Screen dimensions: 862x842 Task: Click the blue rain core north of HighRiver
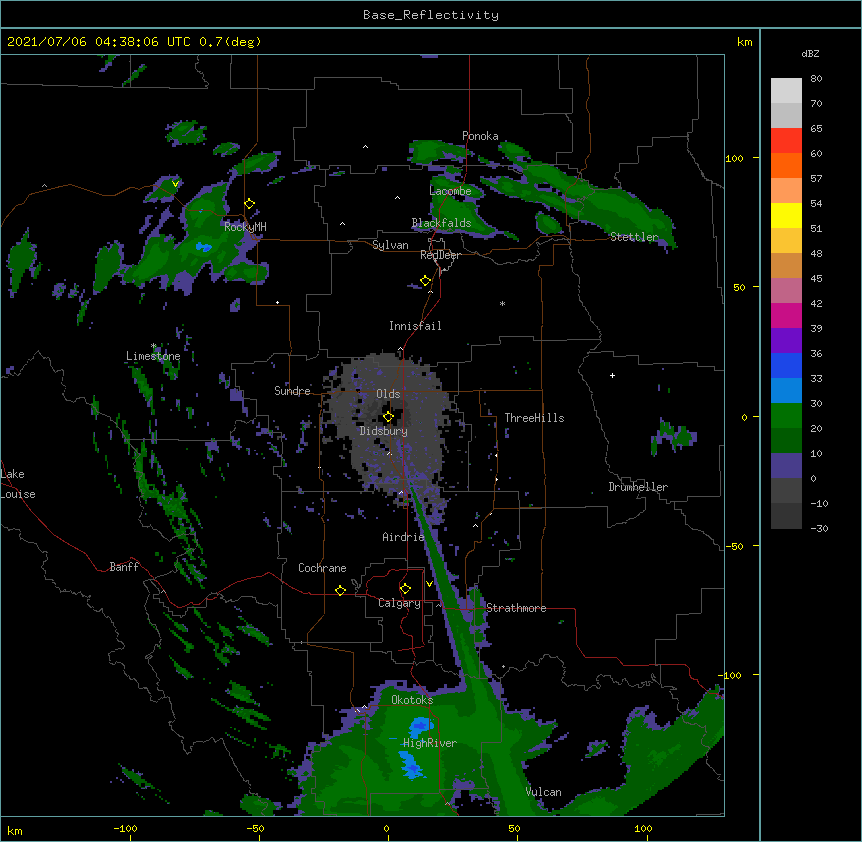click(421, 725)
